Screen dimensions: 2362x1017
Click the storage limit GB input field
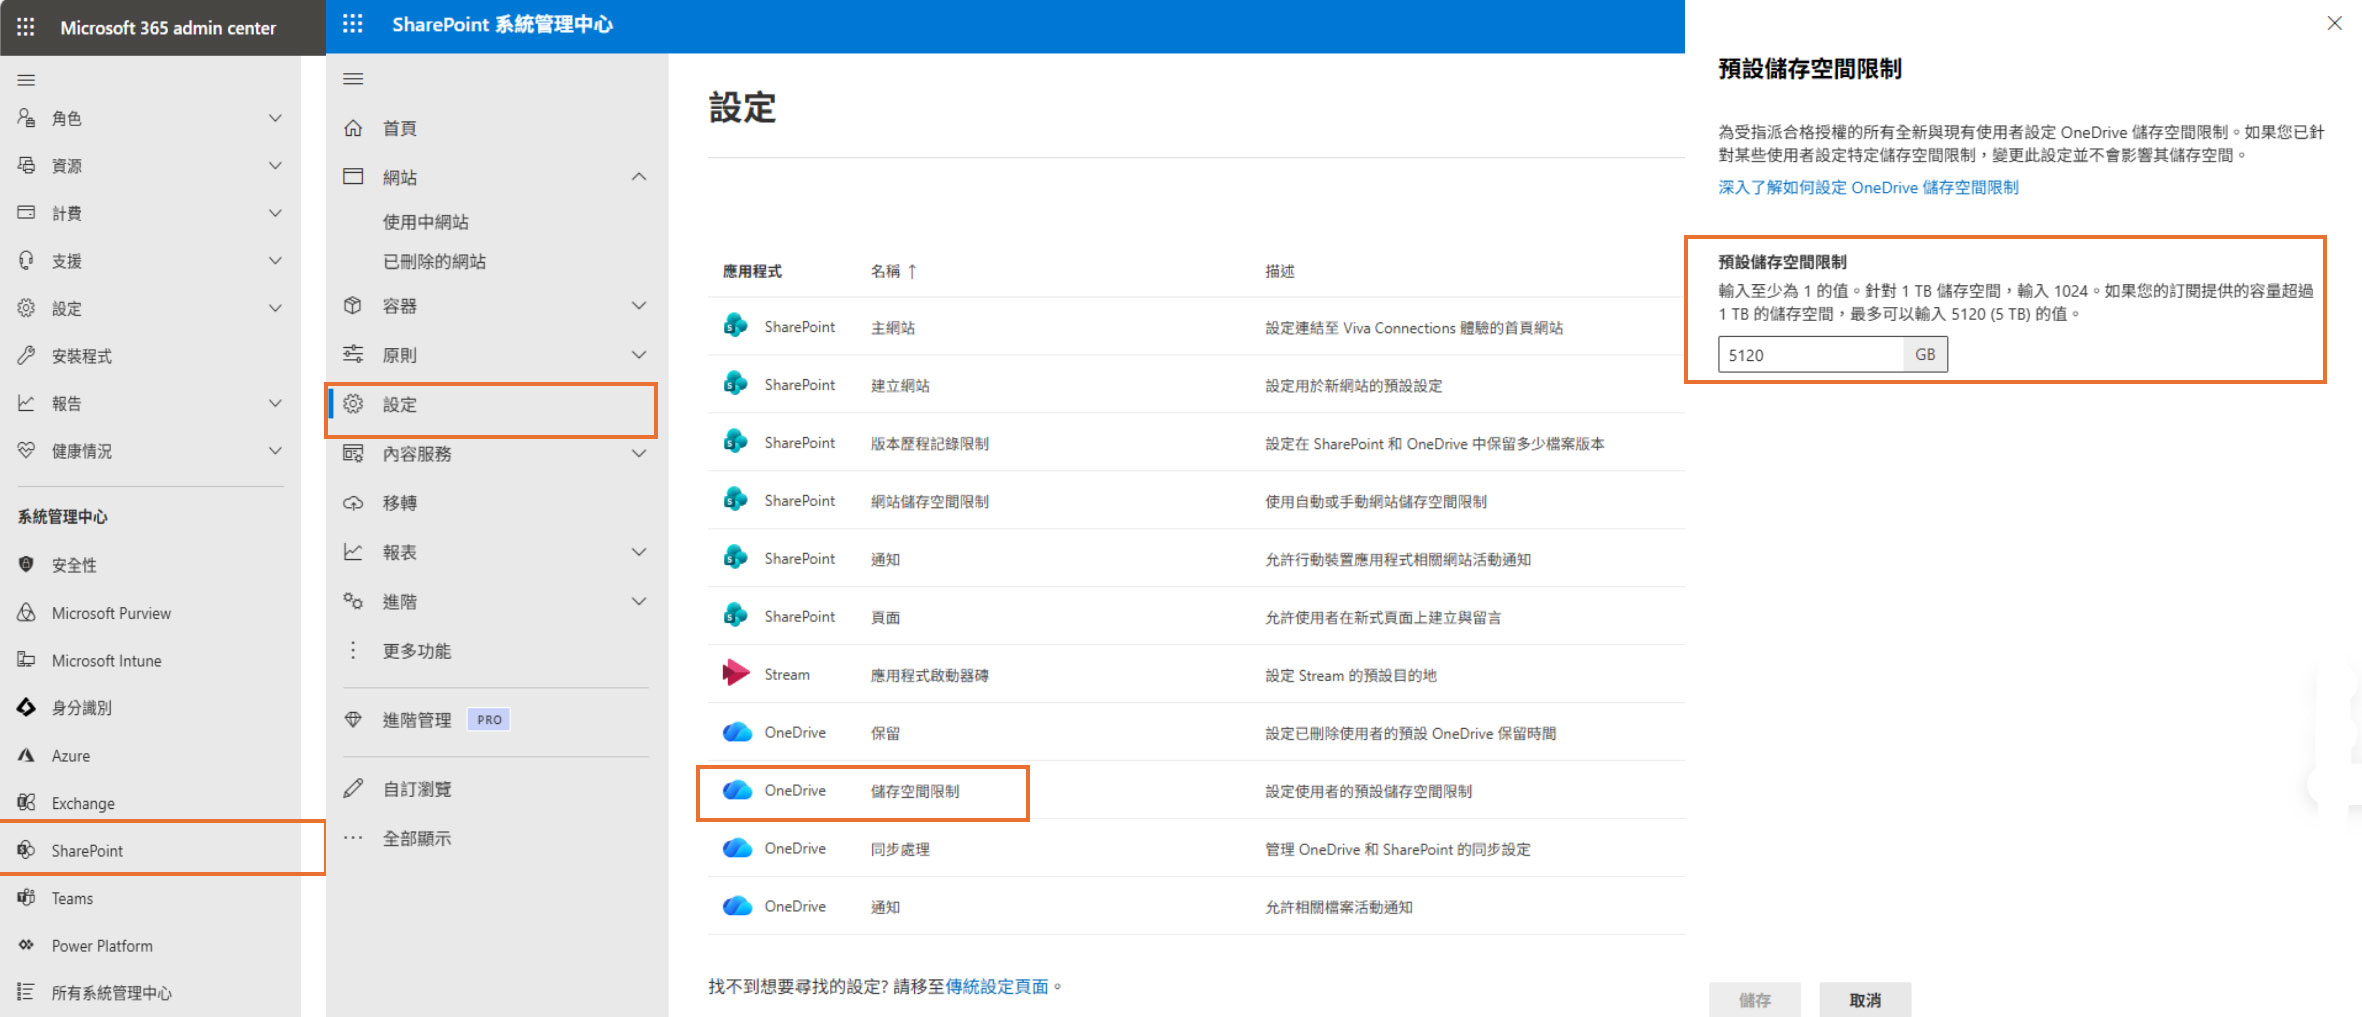click(1811, 354)
